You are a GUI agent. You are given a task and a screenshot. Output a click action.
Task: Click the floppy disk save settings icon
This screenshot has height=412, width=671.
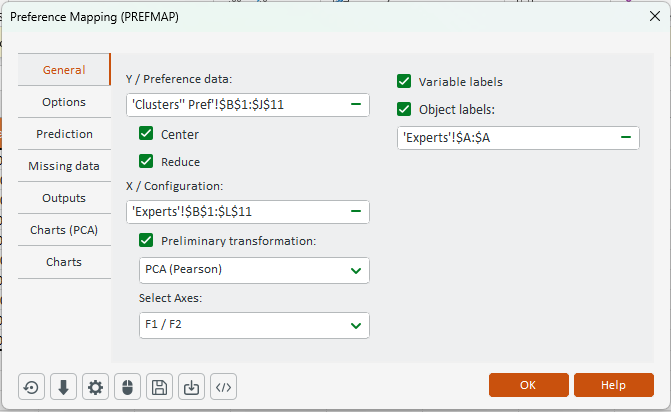[160, 387]
